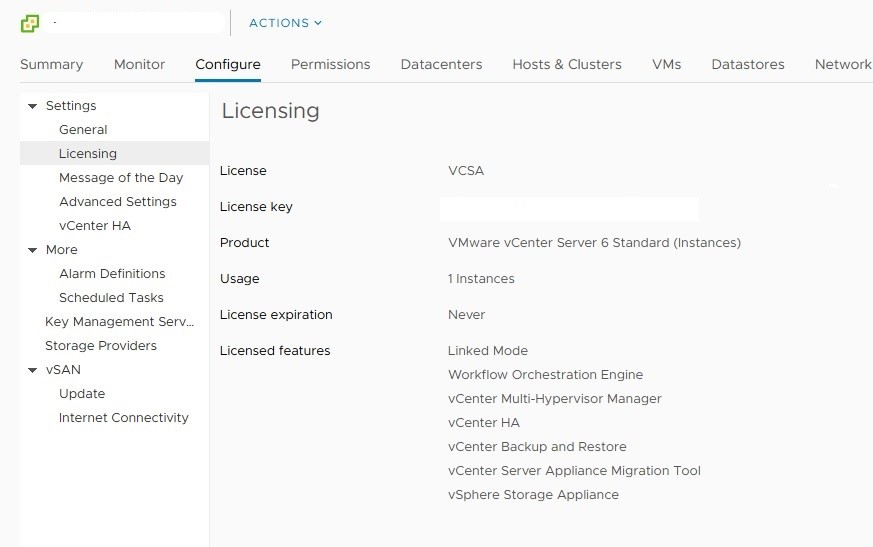Collapse the More tree section

(33, 250)
